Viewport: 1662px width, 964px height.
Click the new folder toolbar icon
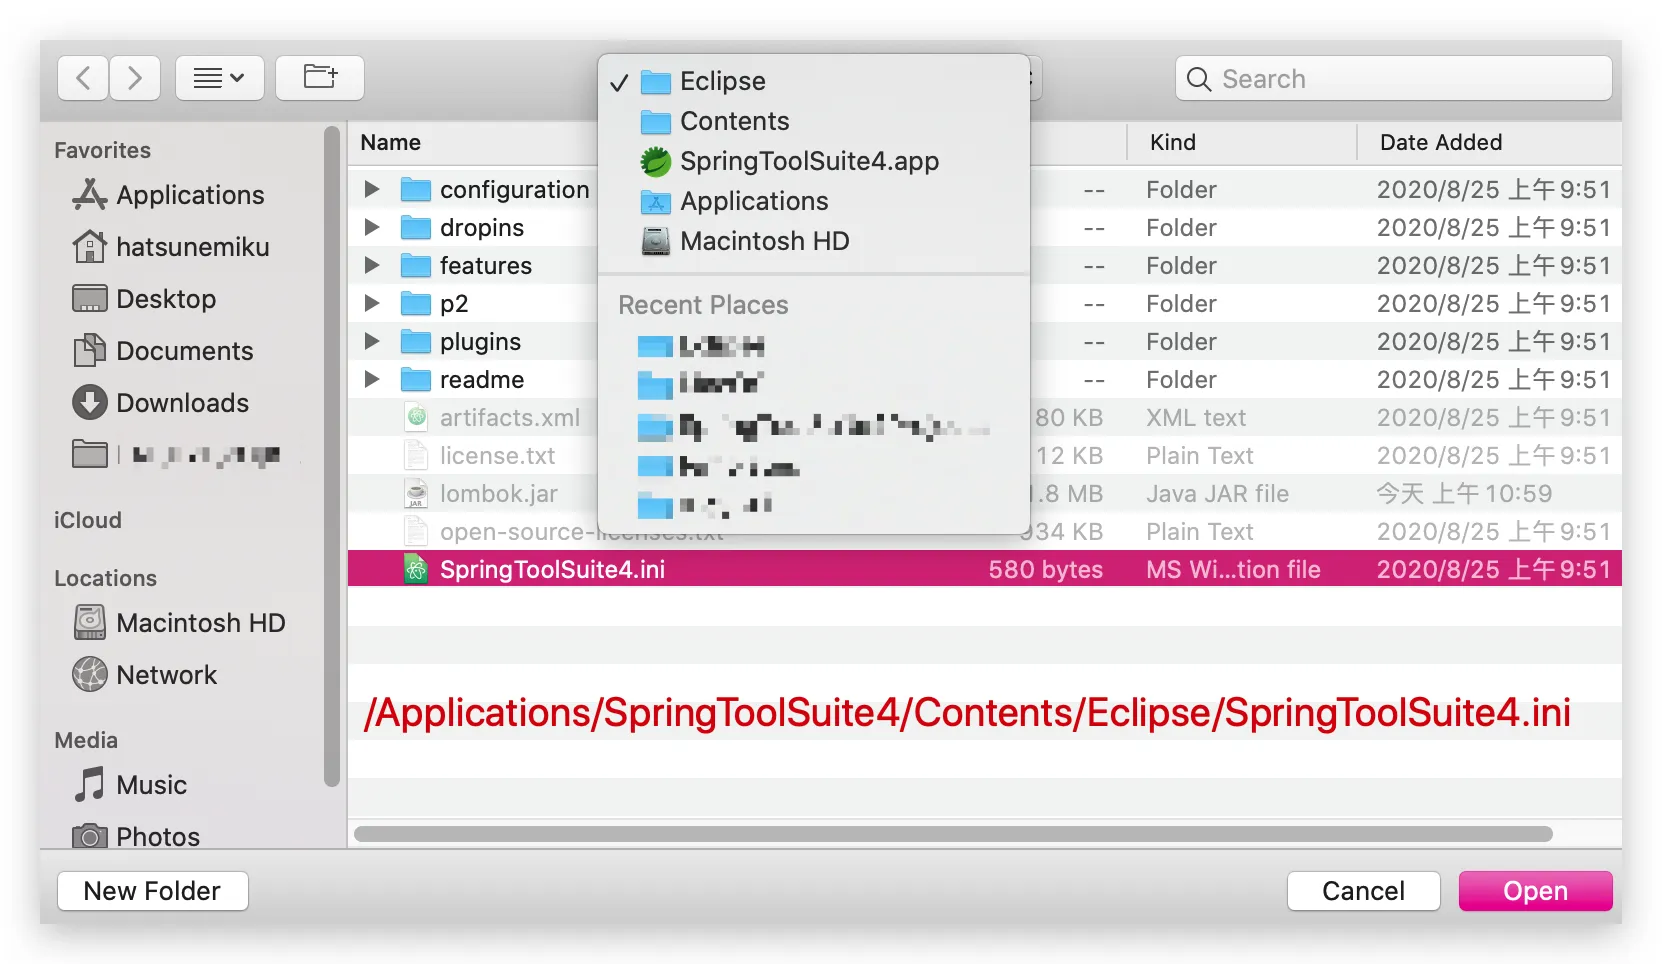coord(320,78)
